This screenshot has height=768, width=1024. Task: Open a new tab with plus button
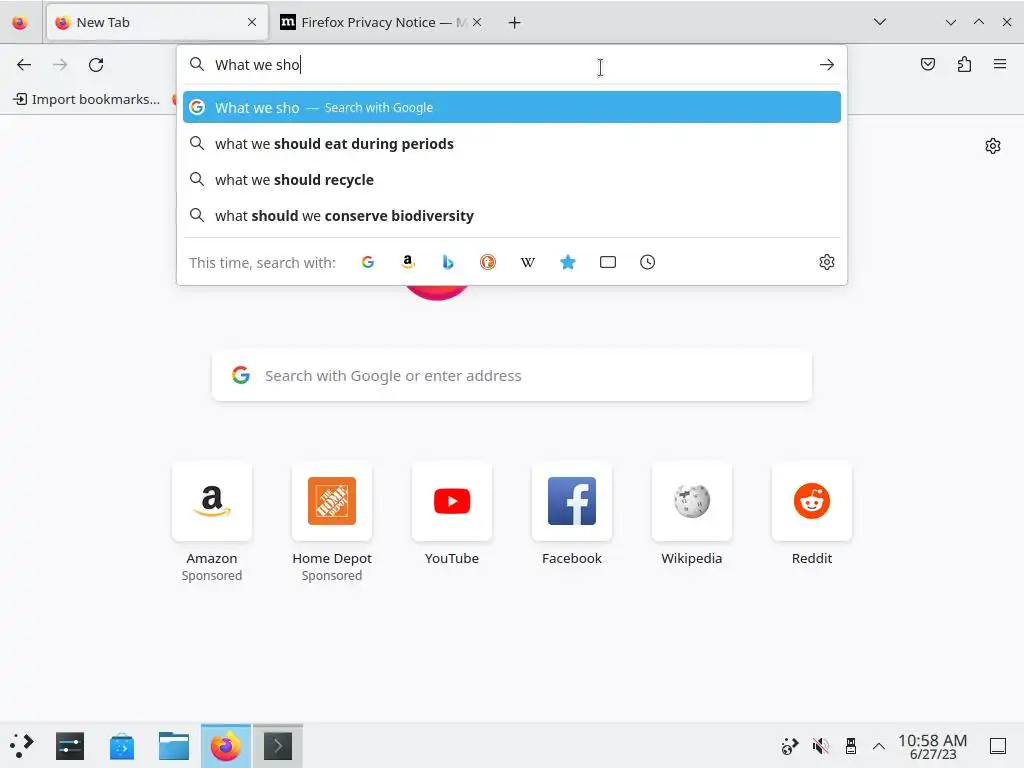tap(515, 23)
